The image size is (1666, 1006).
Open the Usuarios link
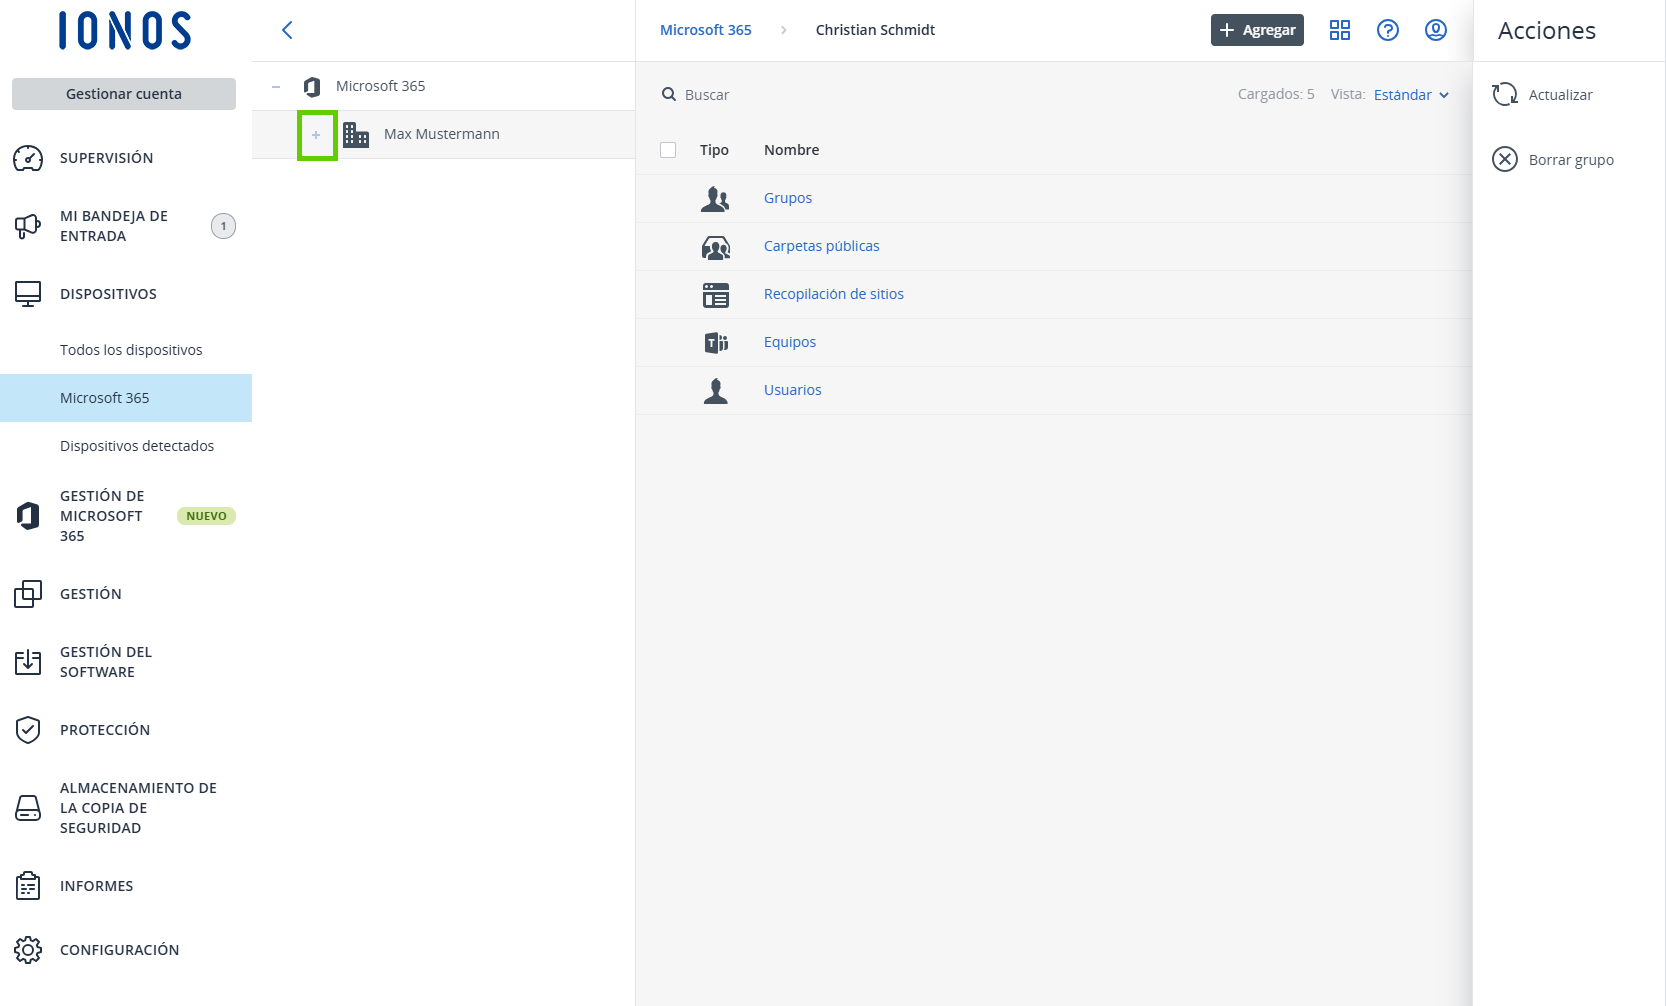tap(792, 390)
